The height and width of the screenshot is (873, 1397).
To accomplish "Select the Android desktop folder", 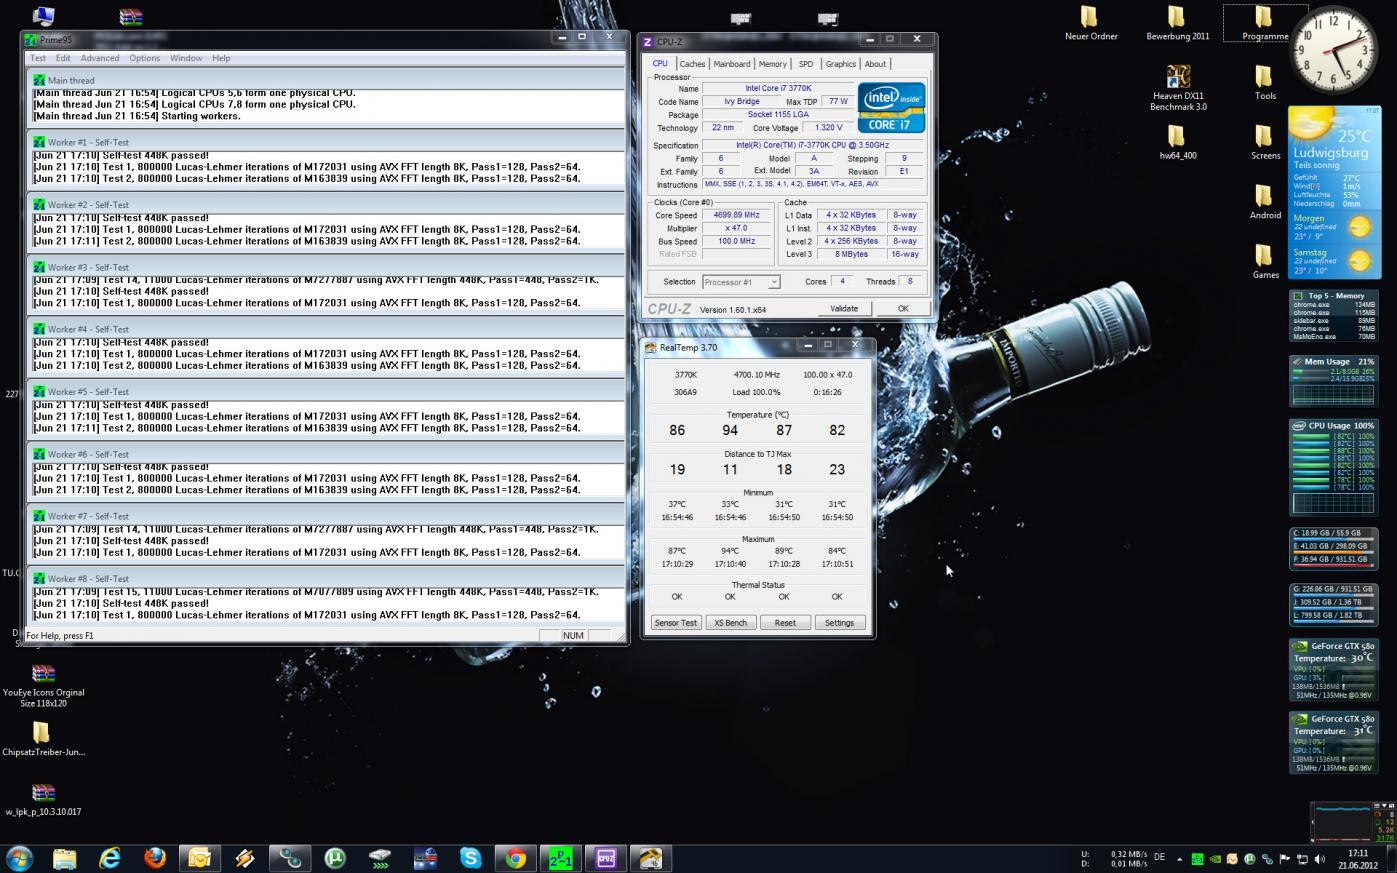I will pyautogui.click(x=1265, y=202).
